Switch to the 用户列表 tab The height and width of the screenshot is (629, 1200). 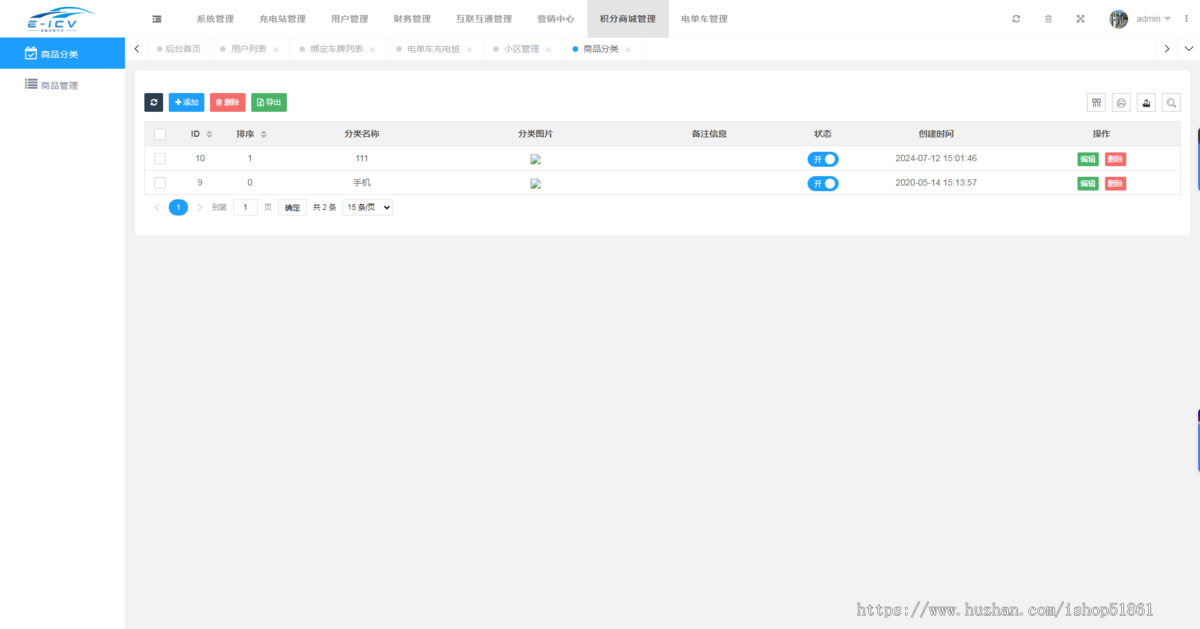point(248,49)
